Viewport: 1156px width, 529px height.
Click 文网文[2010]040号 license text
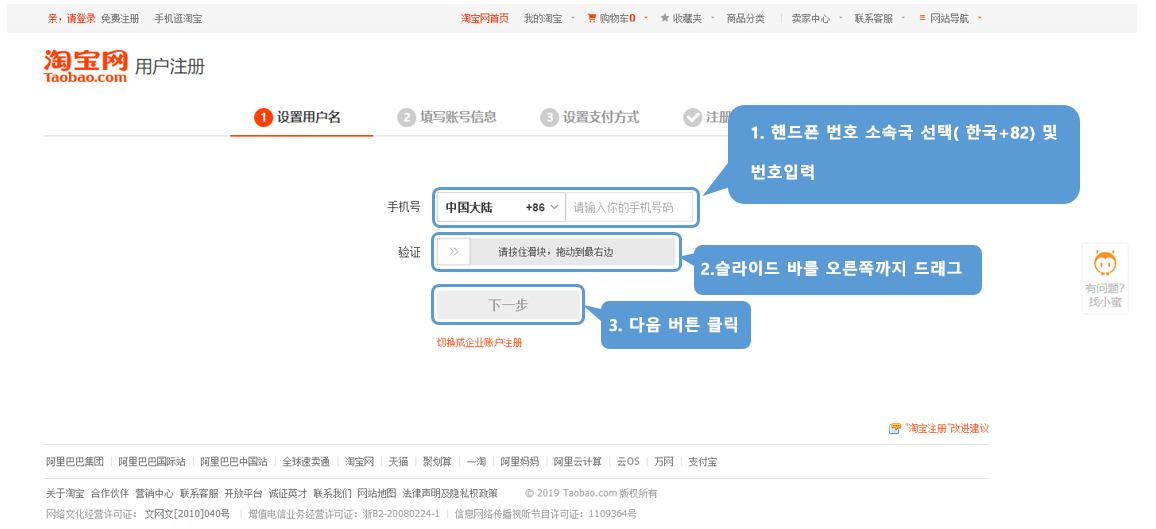[x=187, y=514]
